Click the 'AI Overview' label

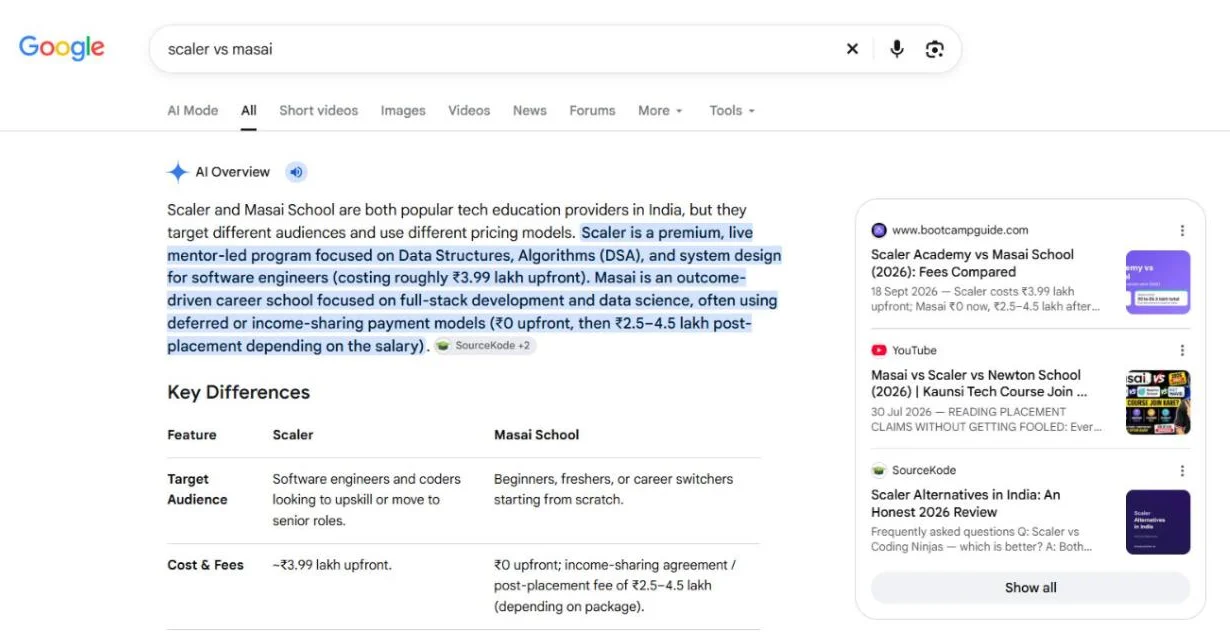[x=233, y=172]
